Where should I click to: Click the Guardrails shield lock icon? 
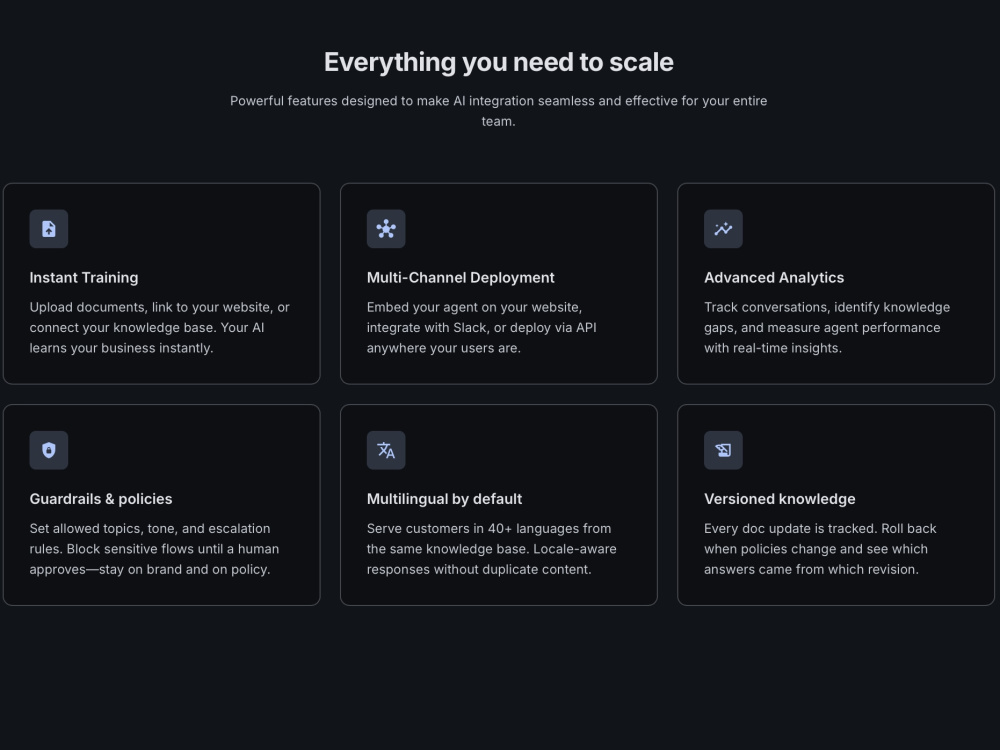point(48,450)
